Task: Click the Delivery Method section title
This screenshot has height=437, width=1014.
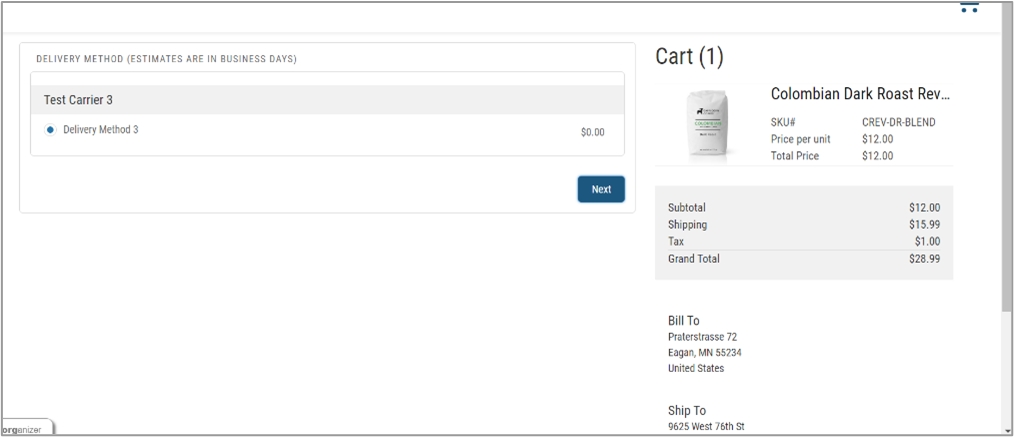Action: coord(166,59)
